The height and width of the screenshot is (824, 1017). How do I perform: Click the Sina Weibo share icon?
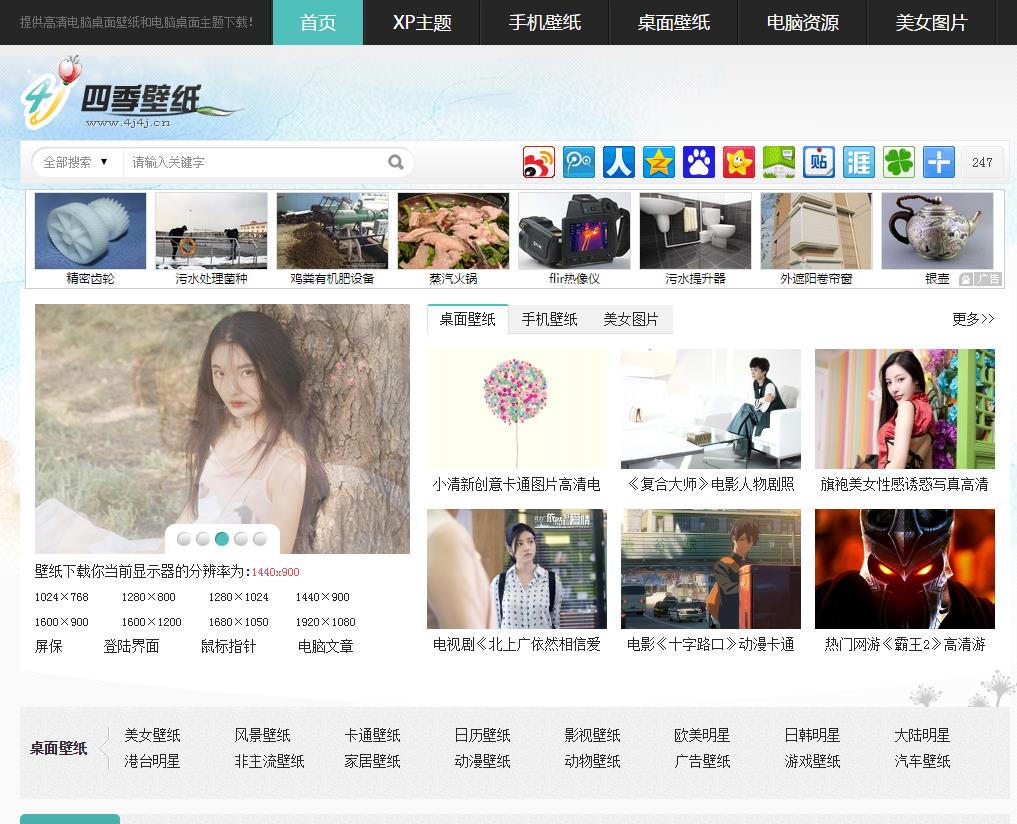(x=539, y=162)
